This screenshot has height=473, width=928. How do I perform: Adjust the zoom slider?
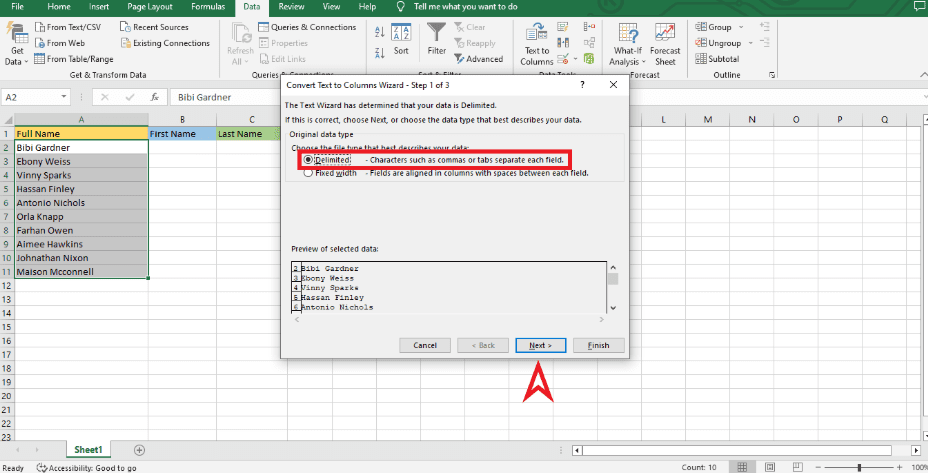859,467
